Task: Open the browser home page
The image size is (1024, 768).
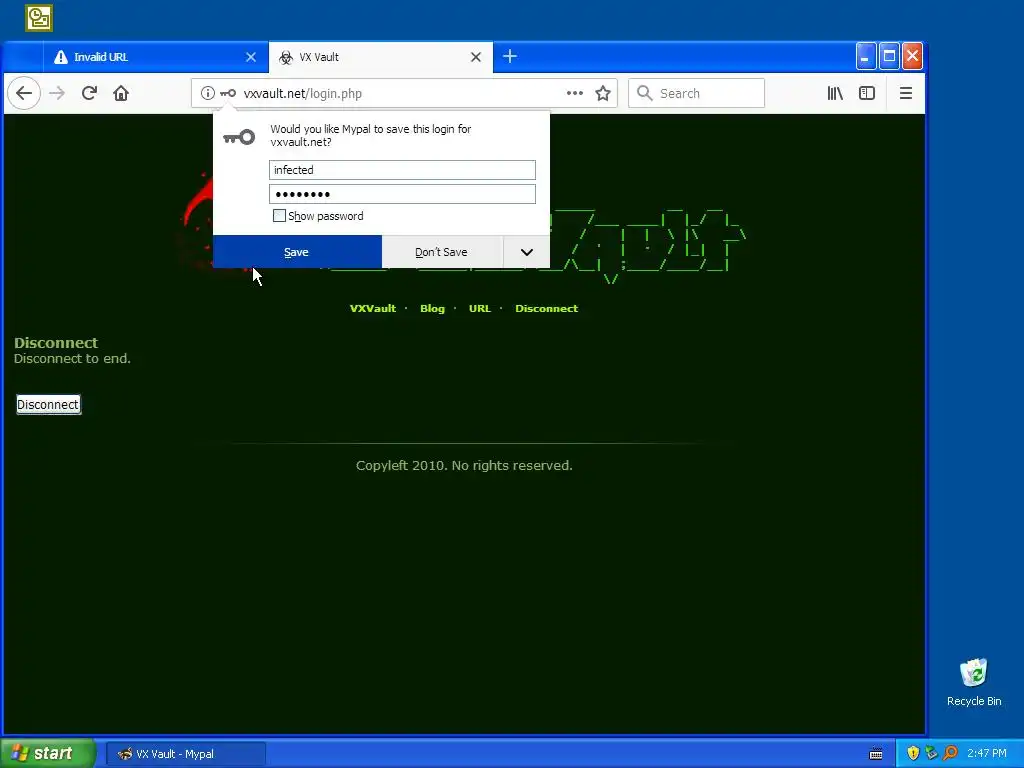Action: click(x=121, y=93)
